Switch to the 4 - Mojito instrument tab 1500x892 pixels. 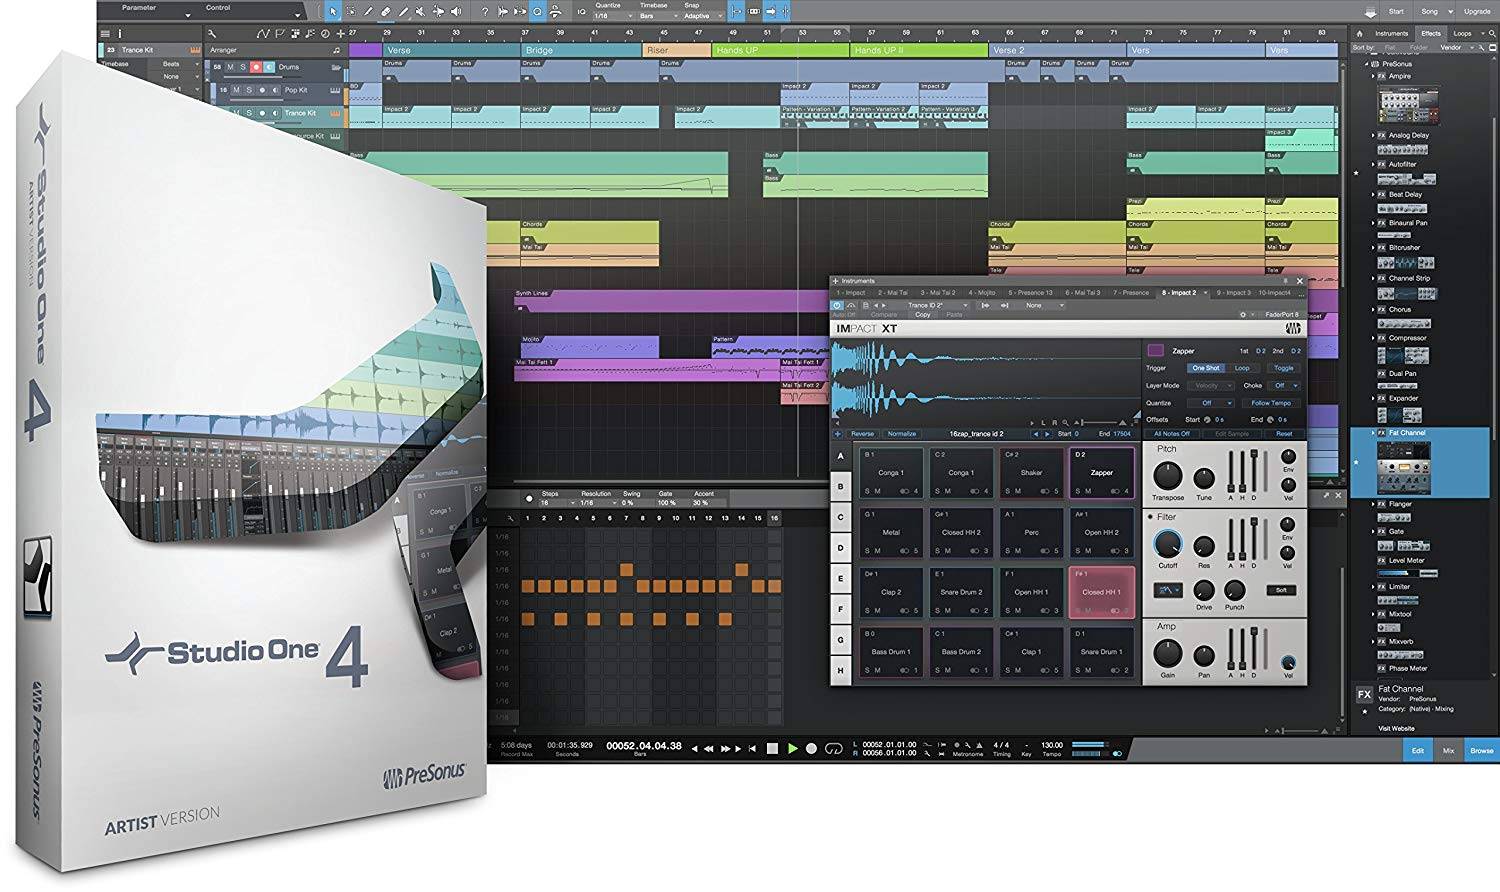pos(982,293)
